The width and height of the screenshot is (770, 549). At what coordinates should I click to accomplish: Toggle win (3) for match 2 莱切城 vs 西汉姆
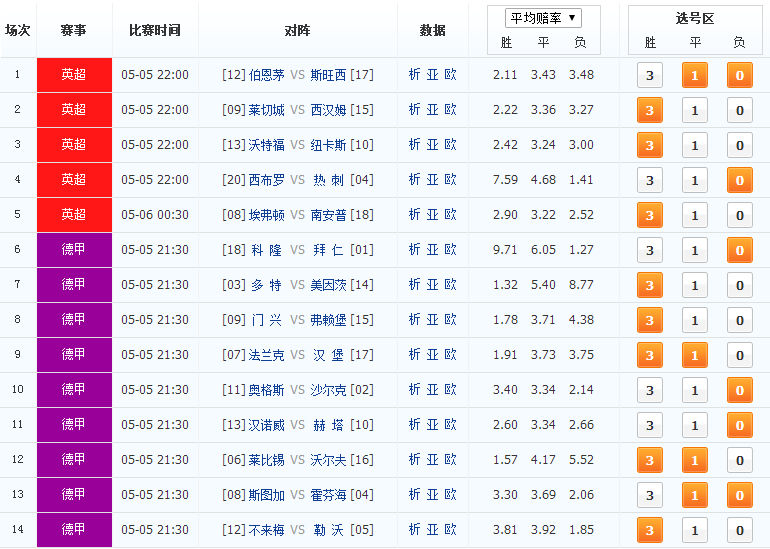[x=650, y=110]
